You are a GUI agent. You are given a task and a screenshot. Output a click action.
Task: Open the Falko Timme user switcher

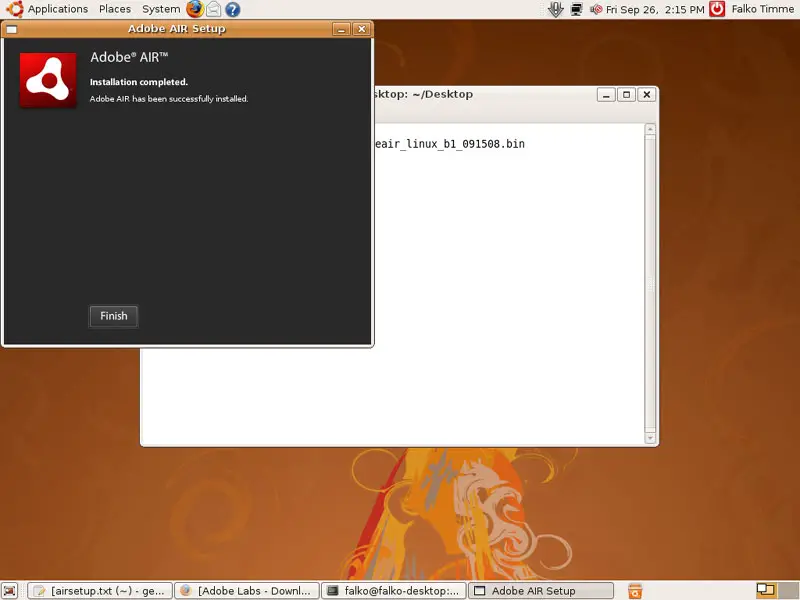click(x=763, y=9)
